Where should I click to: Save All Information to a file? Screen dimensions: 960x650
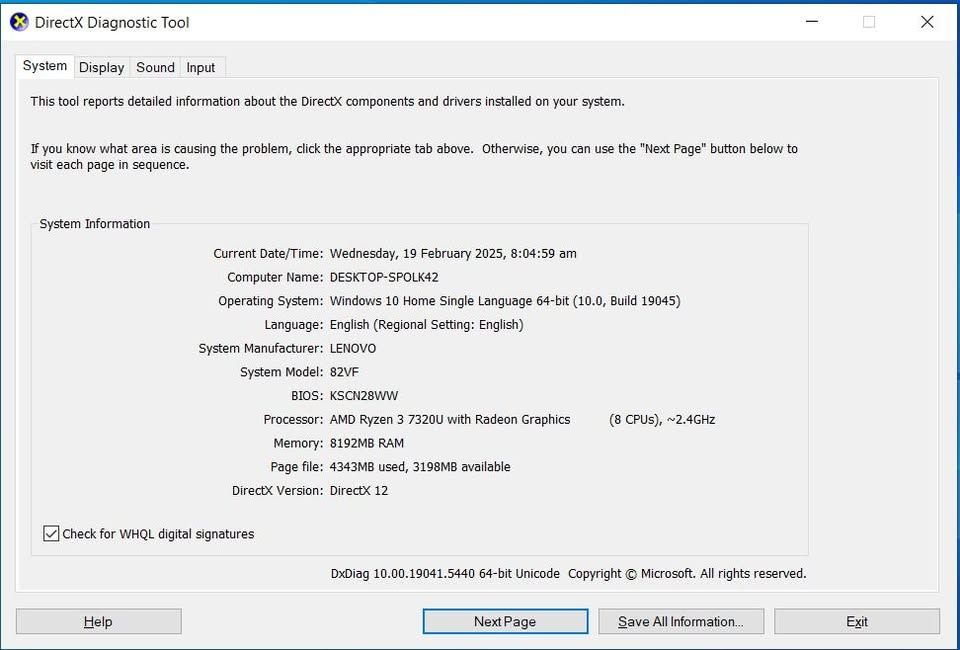tap(681, 621)
